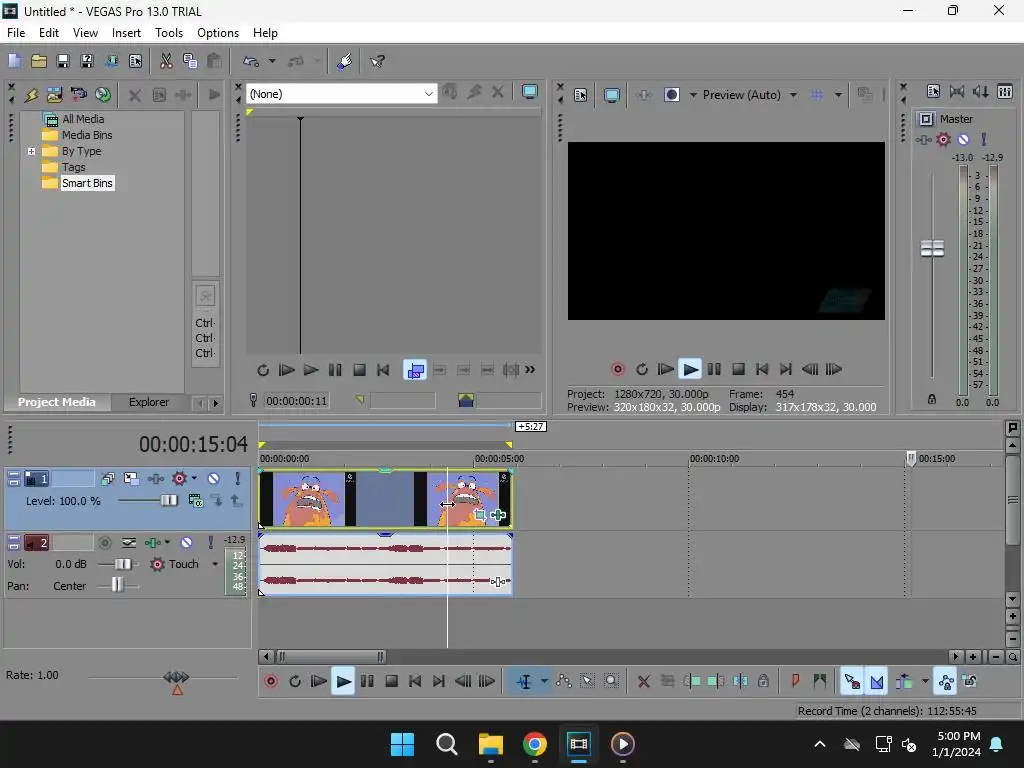Click the Split icon in the timeline toolbar

pos(740,682)
